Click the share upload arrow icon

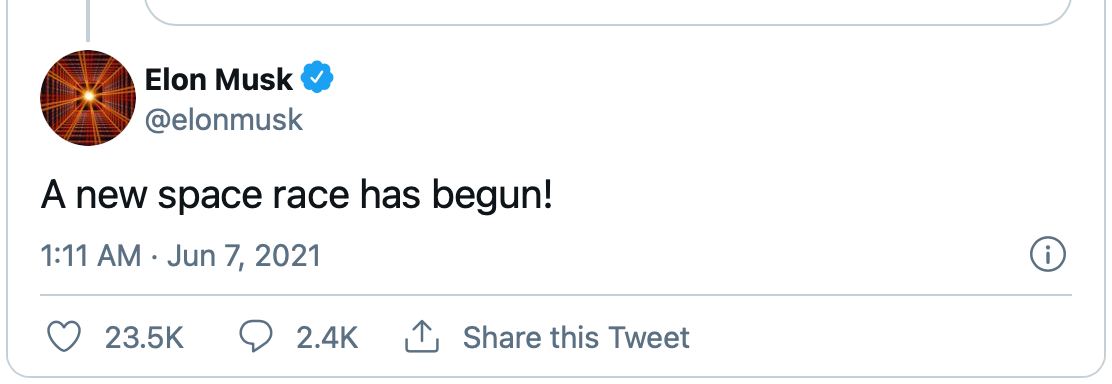(x=422, y=336)
